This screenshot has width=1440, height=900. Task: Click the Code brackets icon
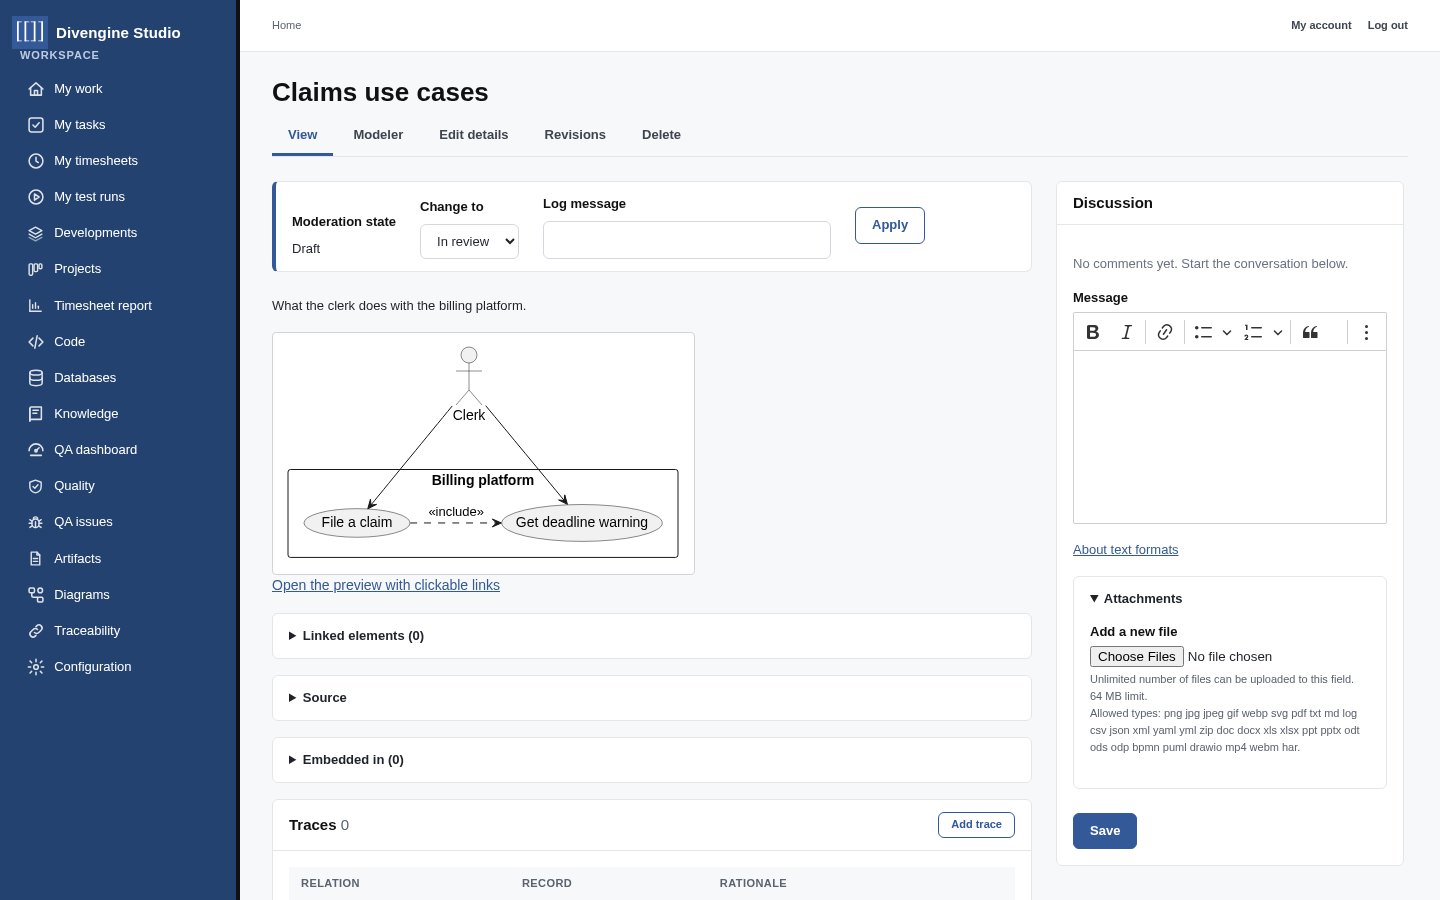(36, 342)
